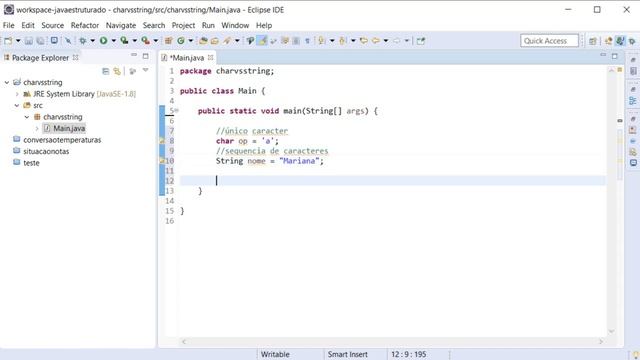640x360 pixels.
Task: Toggle Skip All Breakpoints
Action: tap(68, 41)
